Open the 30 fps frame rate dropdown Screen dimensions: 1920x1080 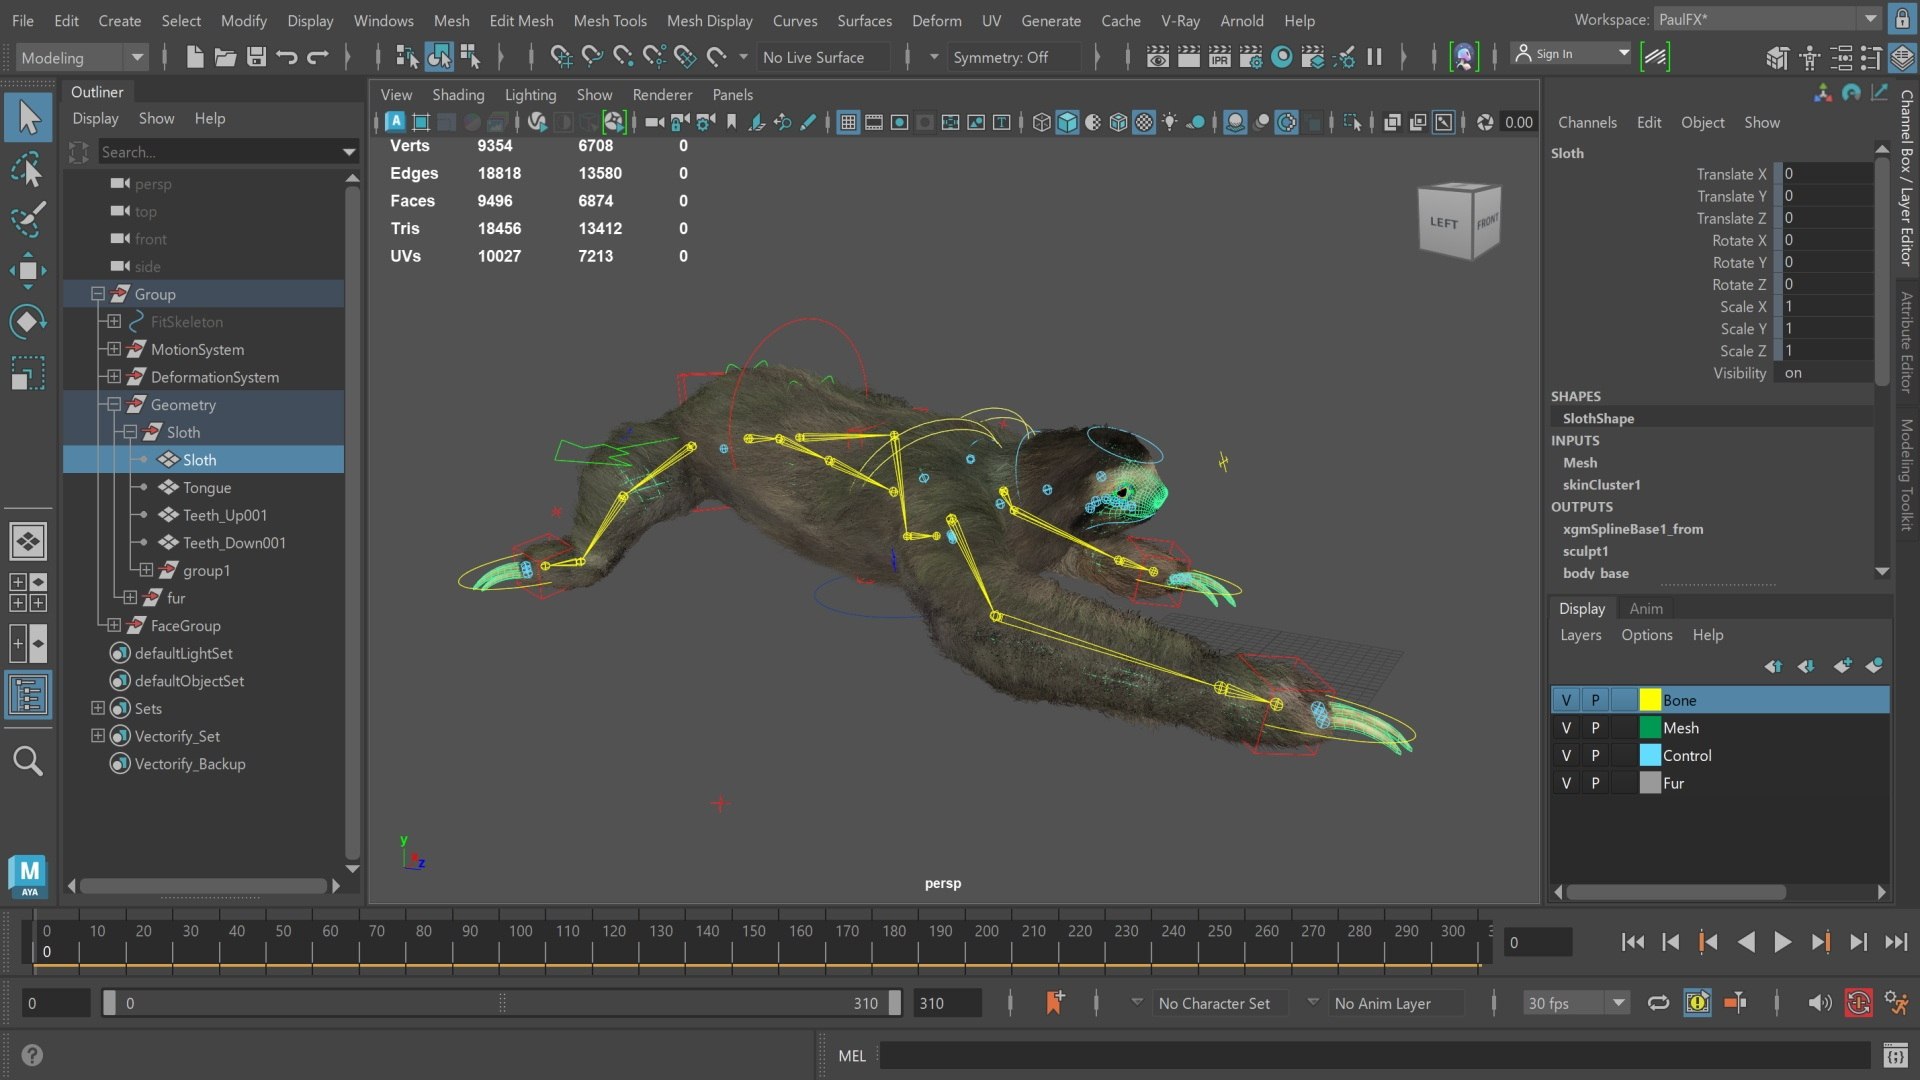(x=1577, y=1003)
